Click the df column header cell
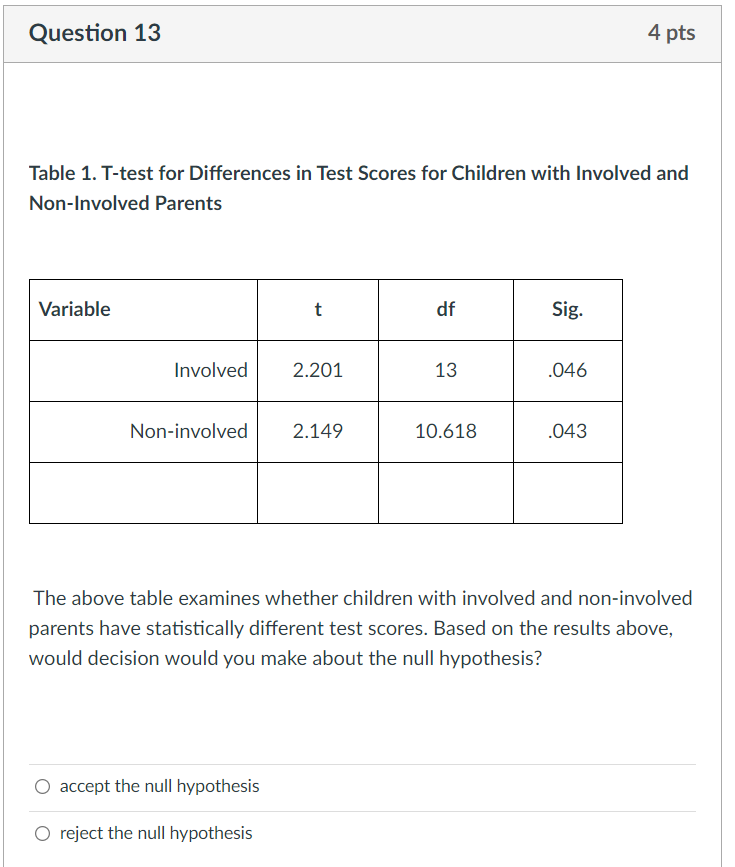The image size is (735, 867). pos(445,309)
